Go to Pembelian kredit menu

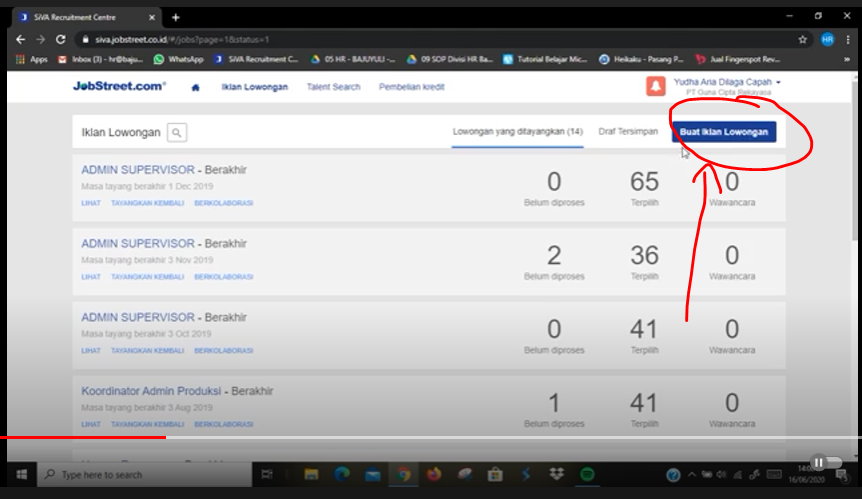click(x=411, y=87)
